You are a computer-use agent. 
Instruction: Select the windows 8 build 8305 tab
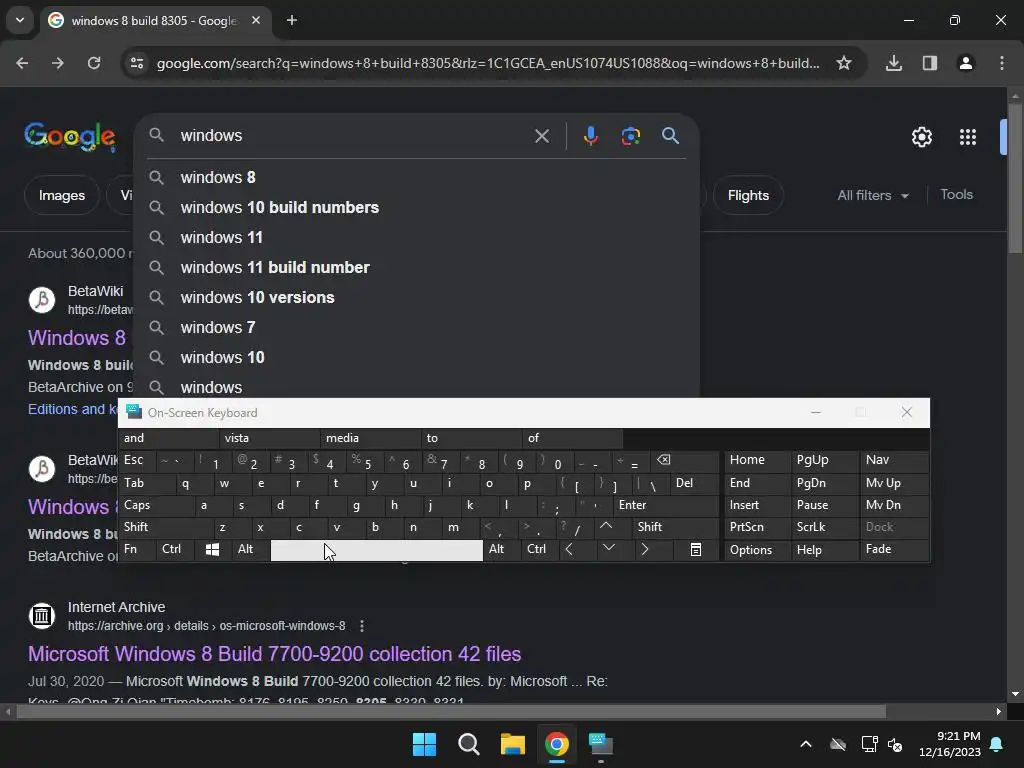coord(154,20)
